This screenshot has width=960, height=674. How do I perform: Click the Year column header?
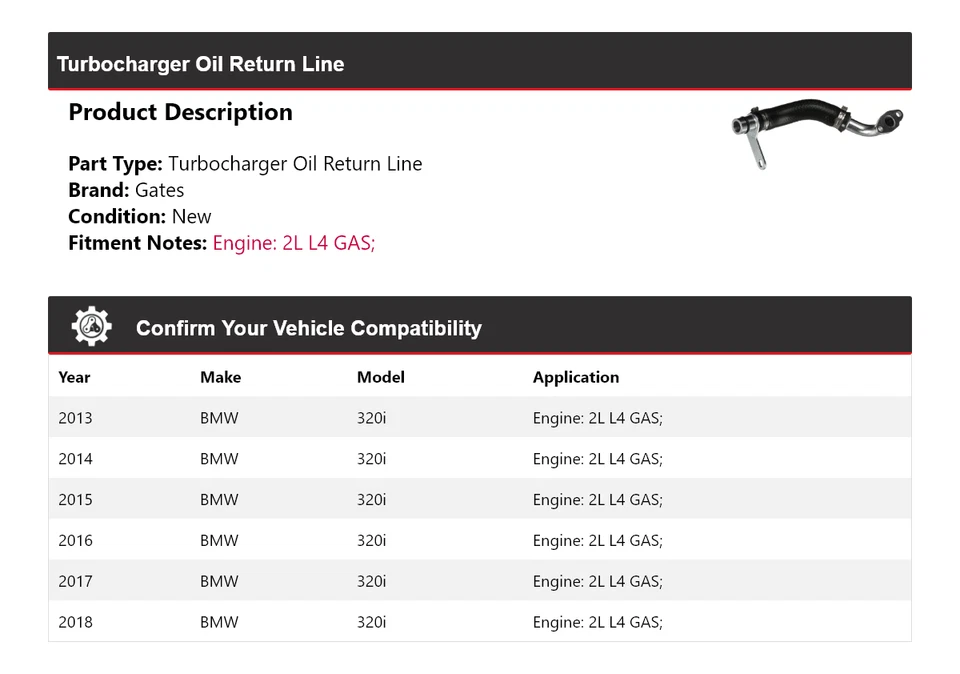tap(74, 377)
